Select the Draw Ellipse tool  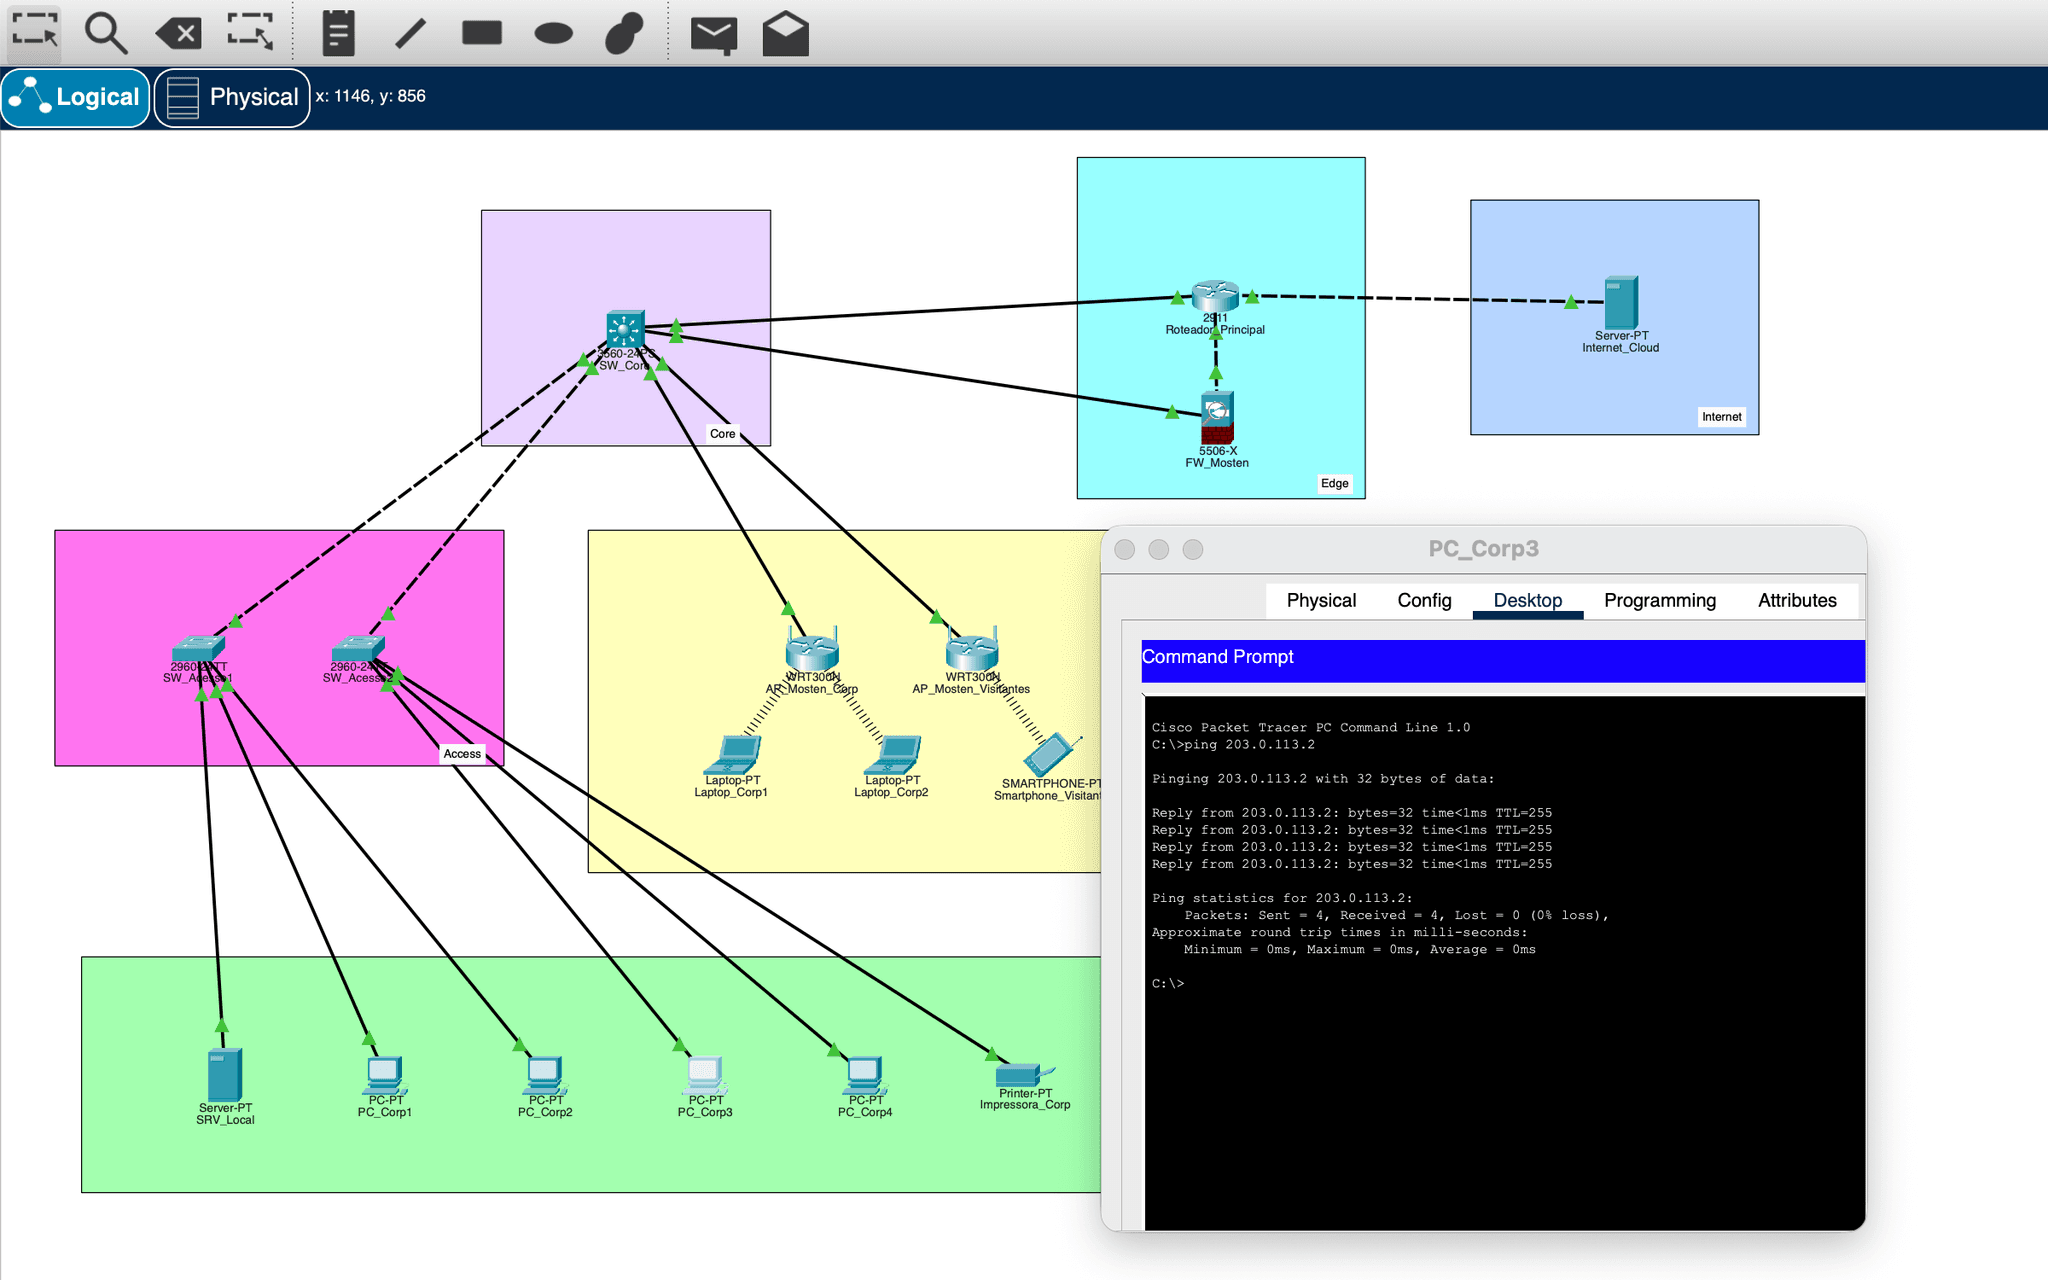point(553,34)
